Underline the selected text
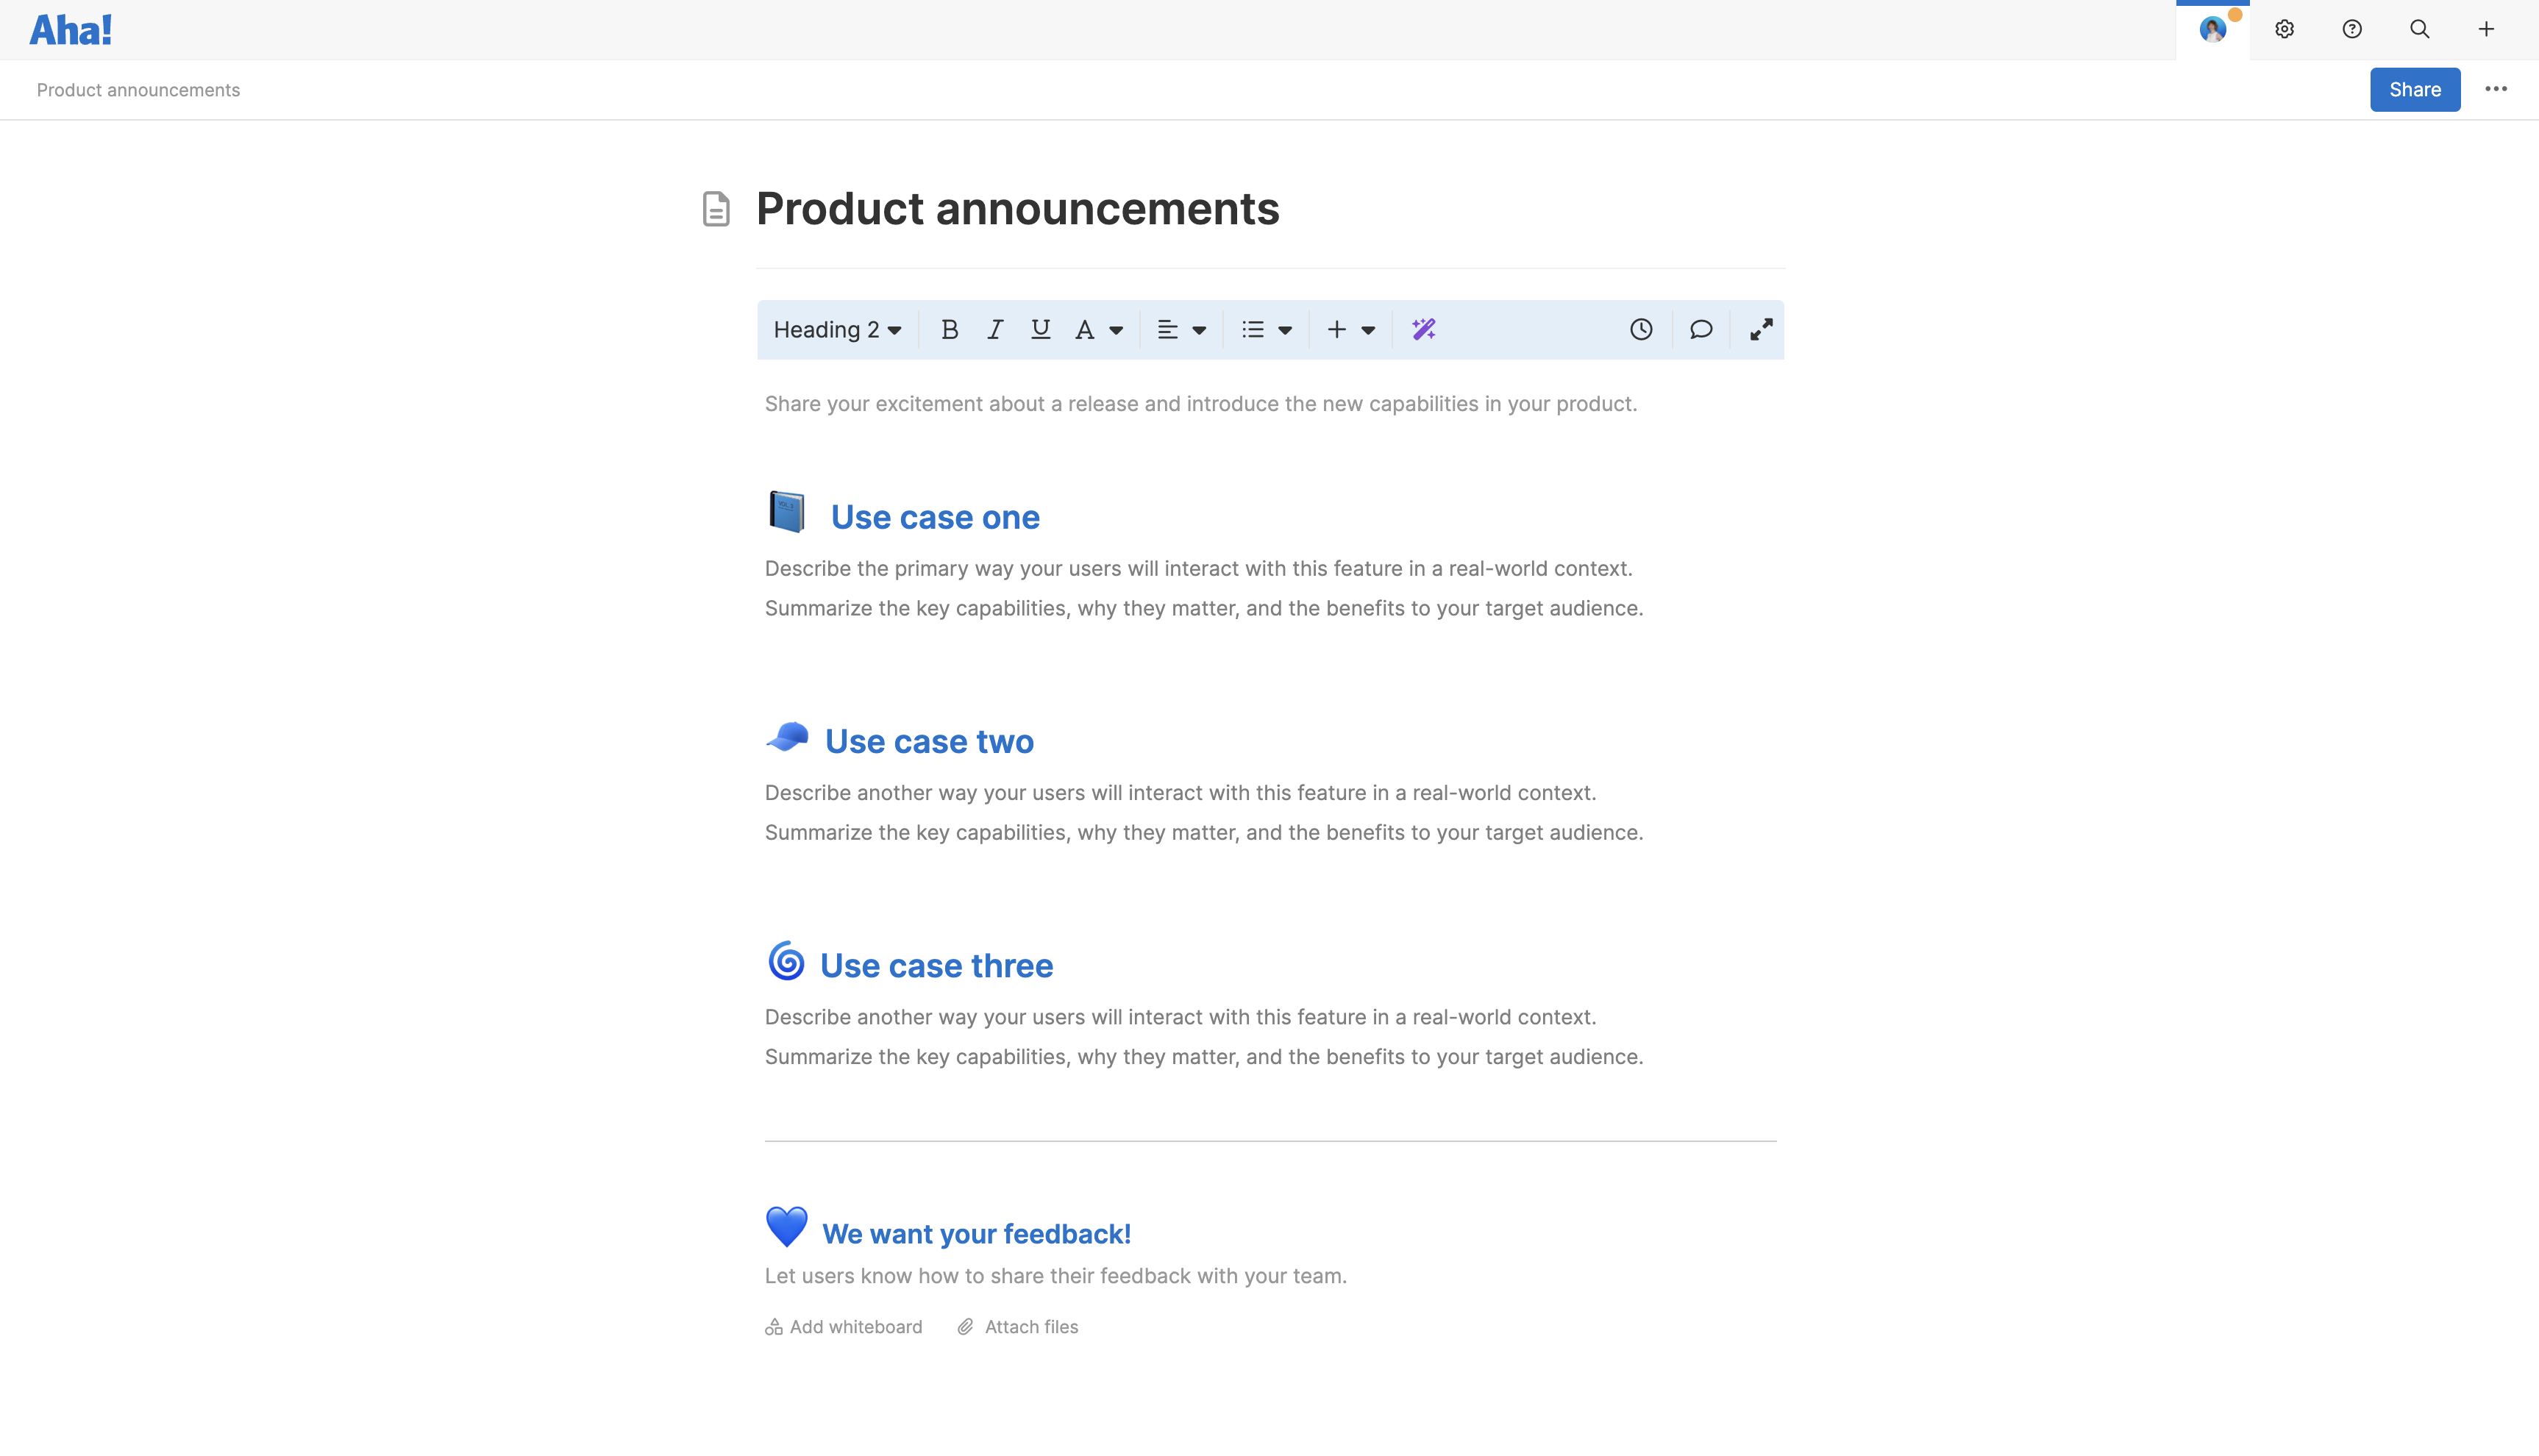 pos(1040,329)
